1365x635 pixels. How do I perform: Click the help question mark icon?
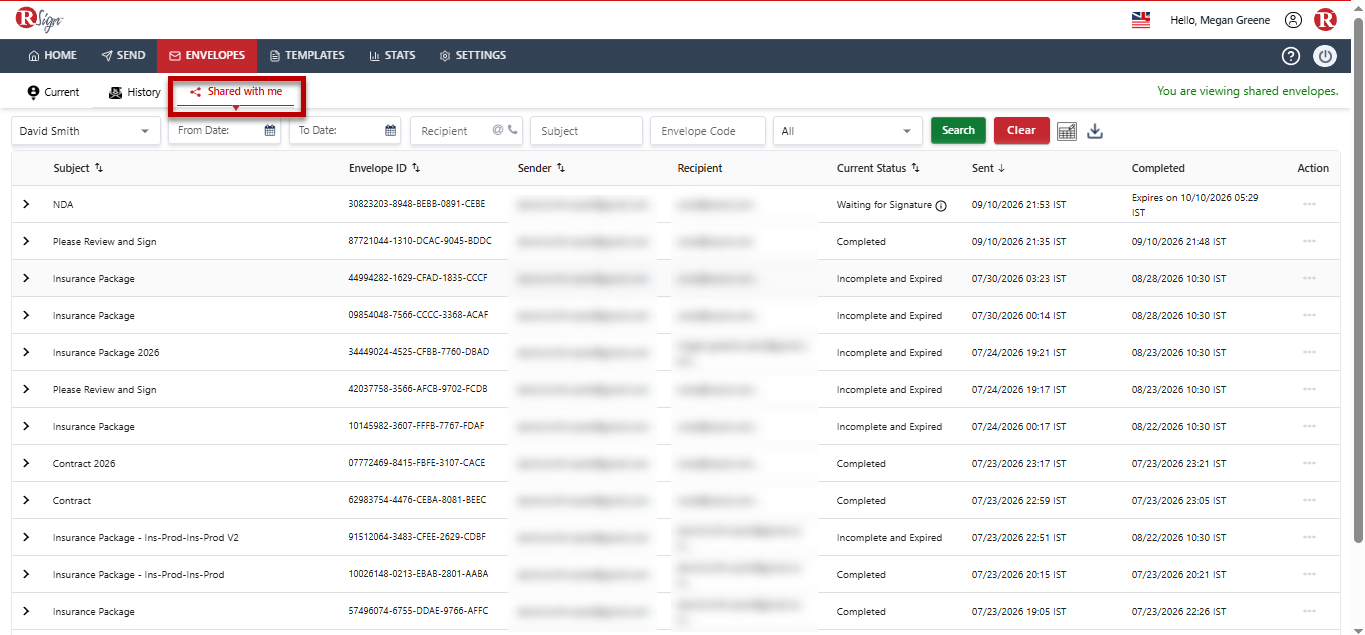point(1291,56)
